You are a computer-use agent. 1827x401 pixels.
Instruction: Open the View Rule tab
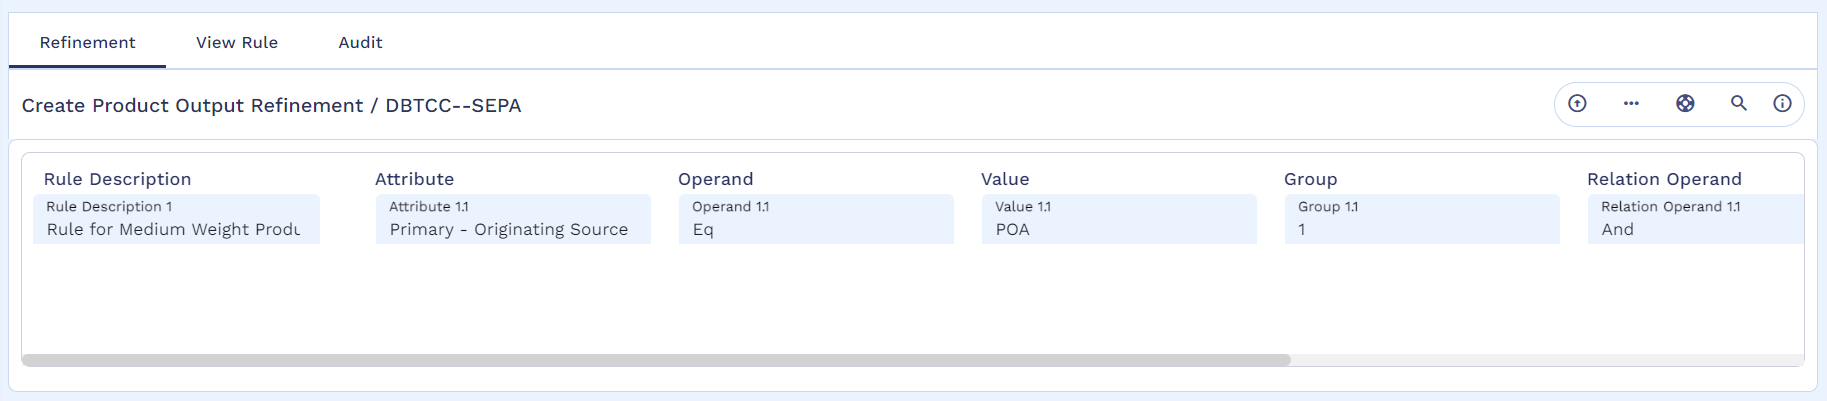pos(237,42)
